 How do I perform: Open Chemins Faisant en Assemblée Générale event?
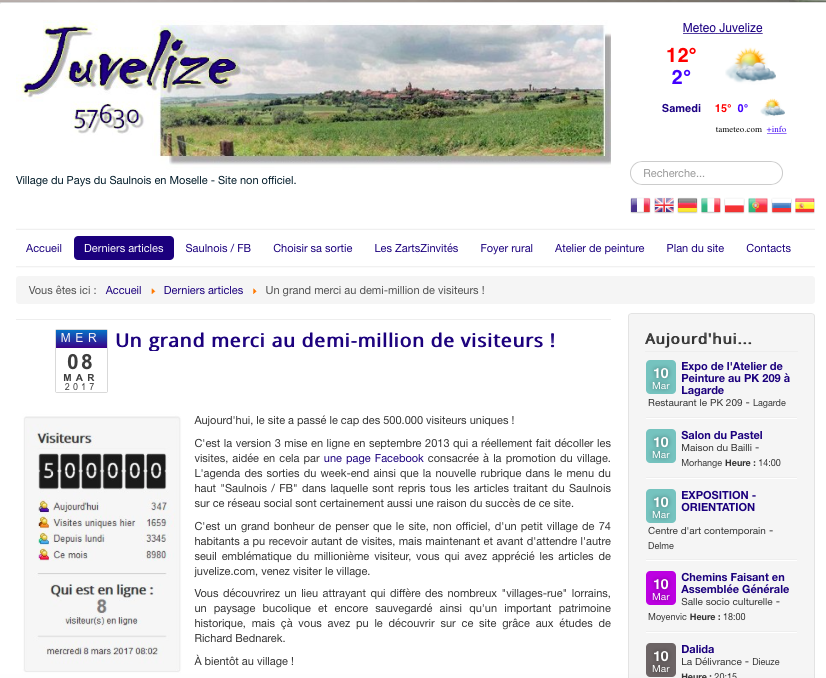click(735, 583)
